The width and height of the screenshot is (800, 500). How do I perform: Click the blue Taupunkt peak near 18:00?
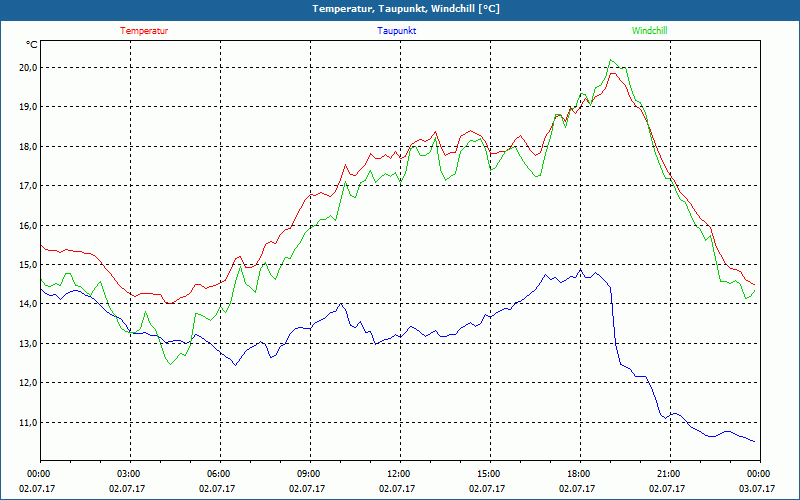[580, 269]
